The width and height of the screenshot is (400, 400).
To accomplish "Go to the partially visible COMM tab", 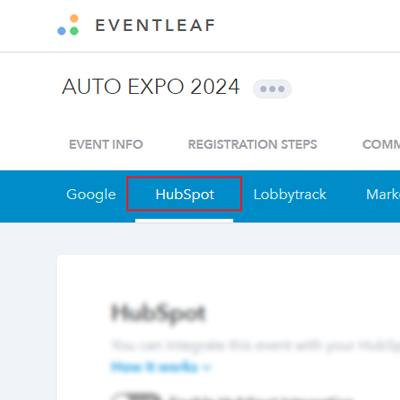I will pyautogui.click(x=381, y=144).
